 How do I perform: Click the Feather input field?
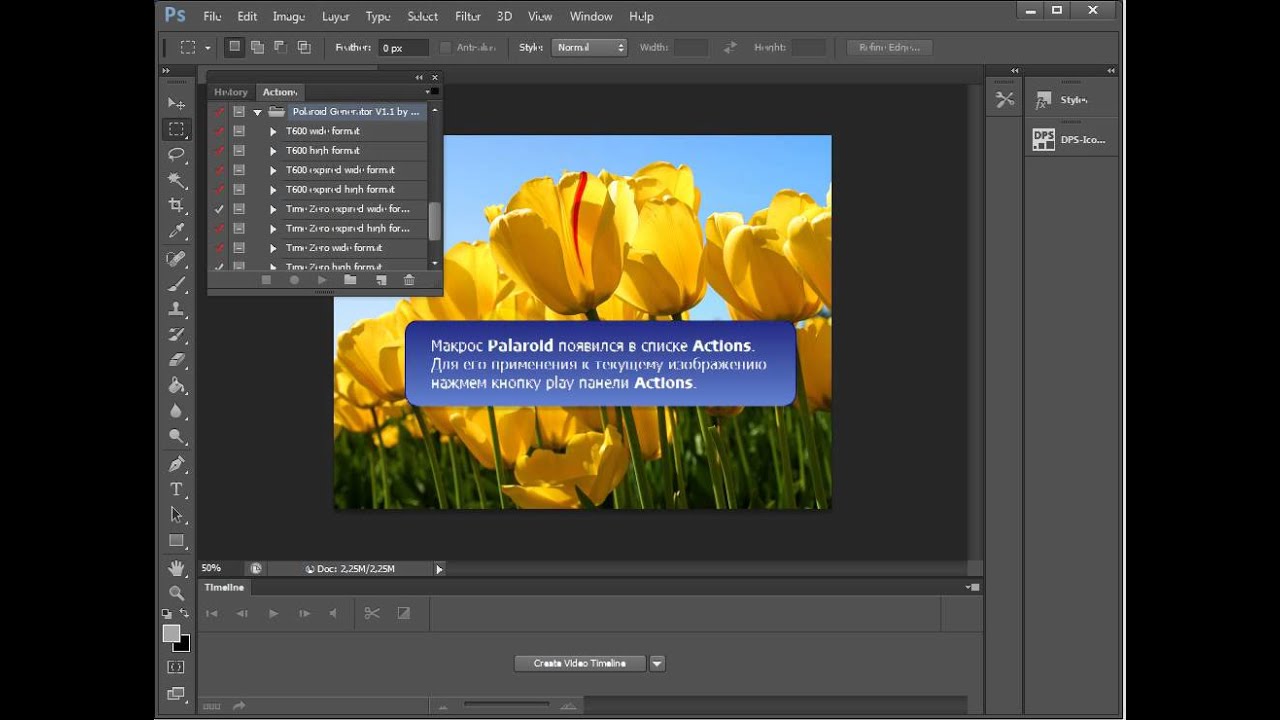[403, 47]
